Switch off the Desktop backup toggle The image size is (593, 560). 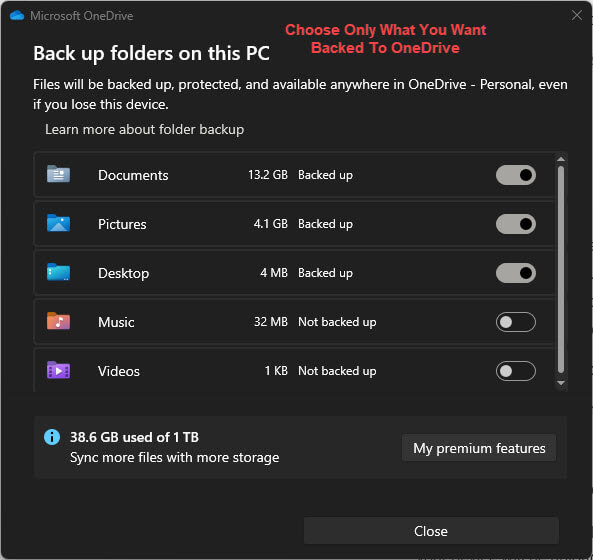click(515, 273)
